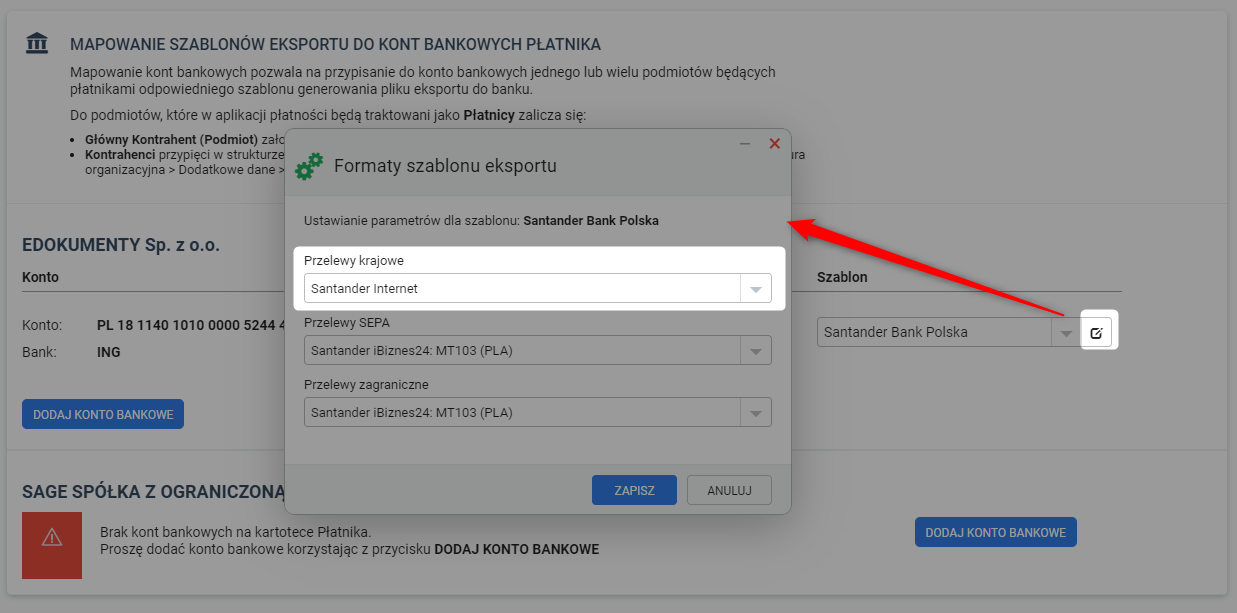Viewport: 1237px width, 613px height.
Task: Click the EDOKUMENTY Sp. z o.o. heading
Action: tap(121, 245)
